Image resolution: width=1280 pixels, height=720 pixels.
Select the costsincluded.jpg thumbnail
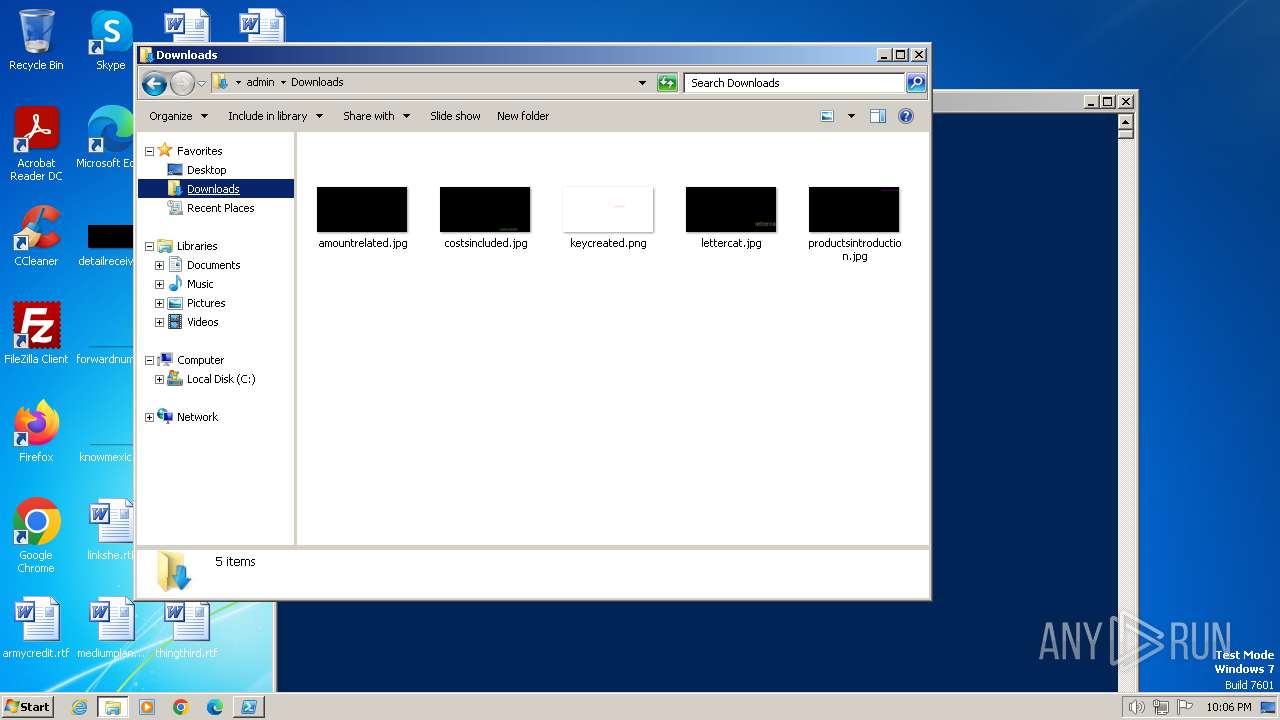coord(485,209)
